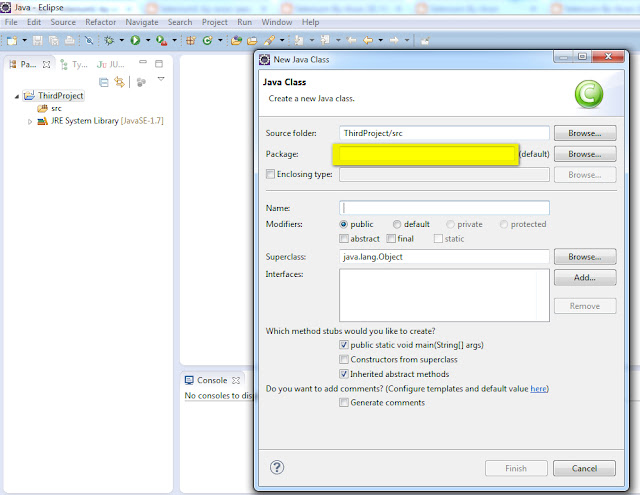Screen dimensions: 640x495
Task: Click the Print toolbar icon
Action: click(x=70, y=40)
